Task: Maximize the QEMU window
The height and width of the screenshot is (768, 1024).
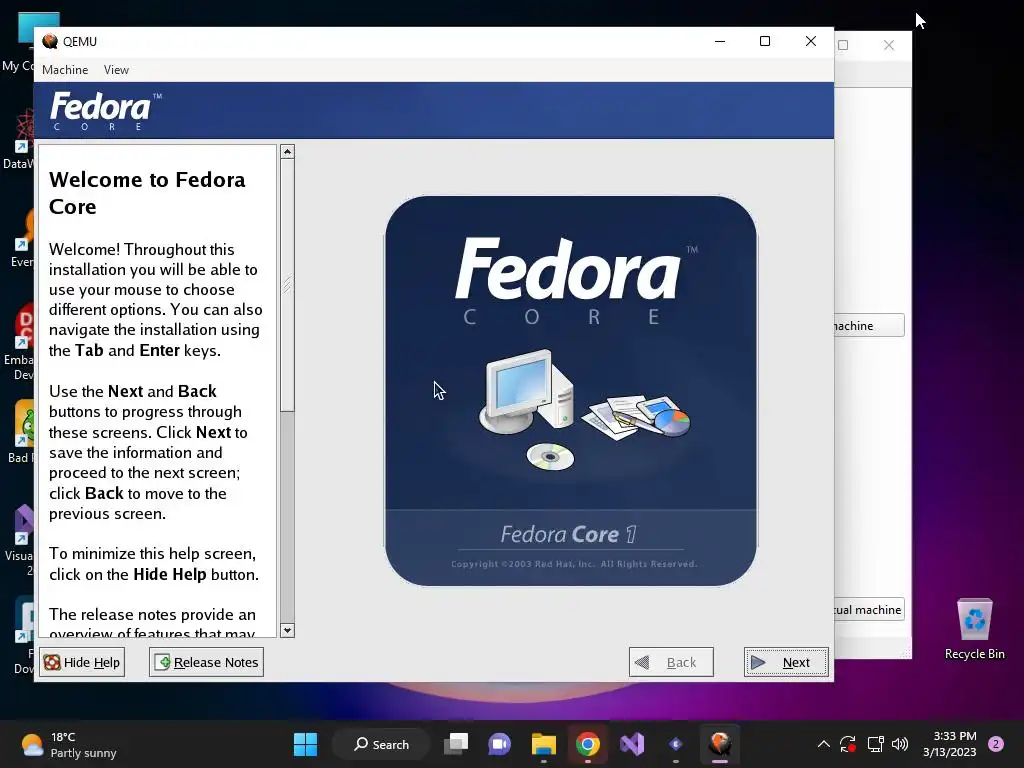Action: click(765, 42)
